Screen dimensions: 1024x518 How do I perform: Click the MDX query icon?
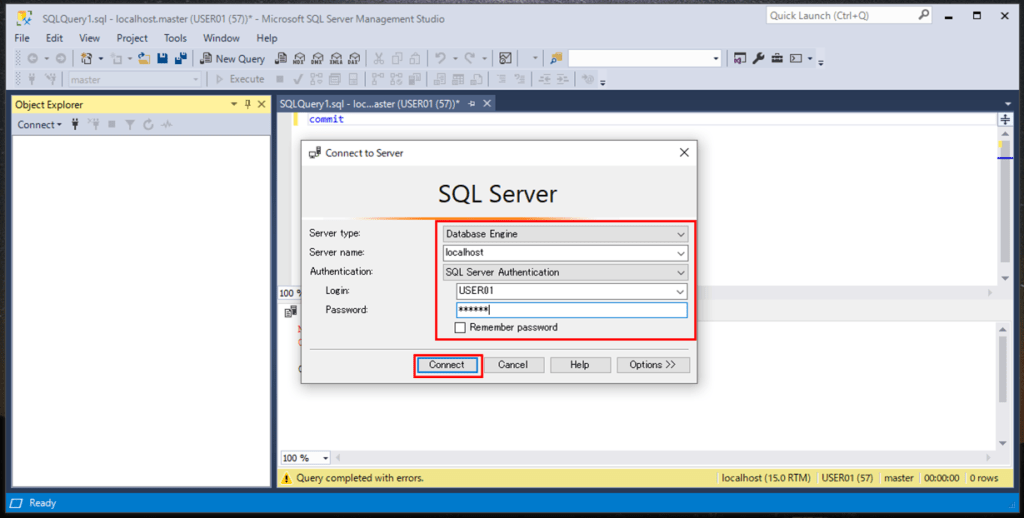pyautogui.click(x=299, y=59)
